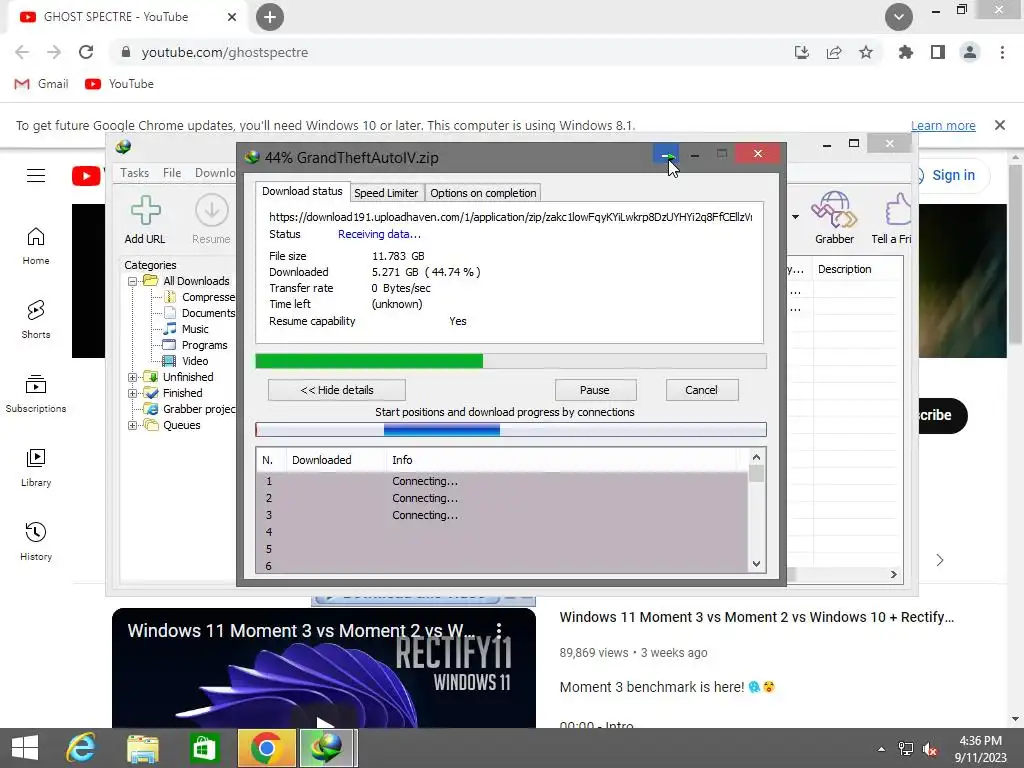Viewport: 1024px width, 768px height.
Task: Toggle Chrome side panel icon
Action: click(938, 52)
